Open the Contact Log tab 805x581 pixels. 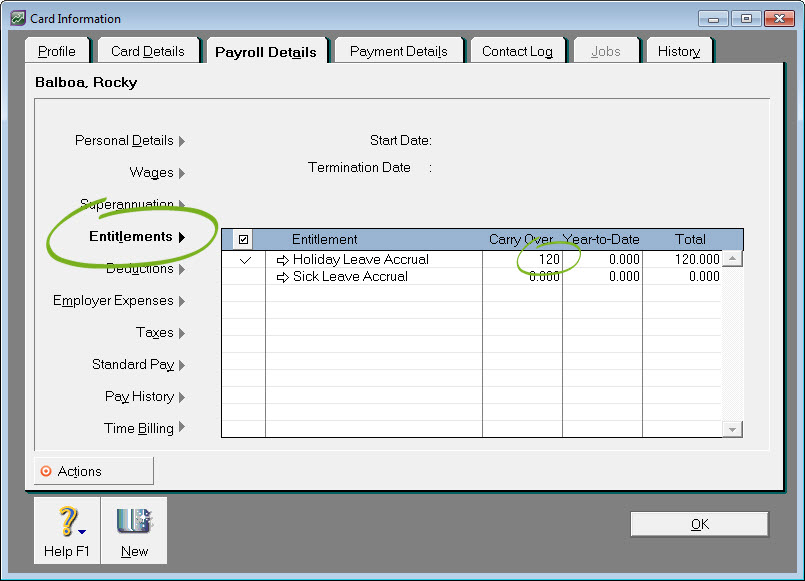click(x=517, y=52)
